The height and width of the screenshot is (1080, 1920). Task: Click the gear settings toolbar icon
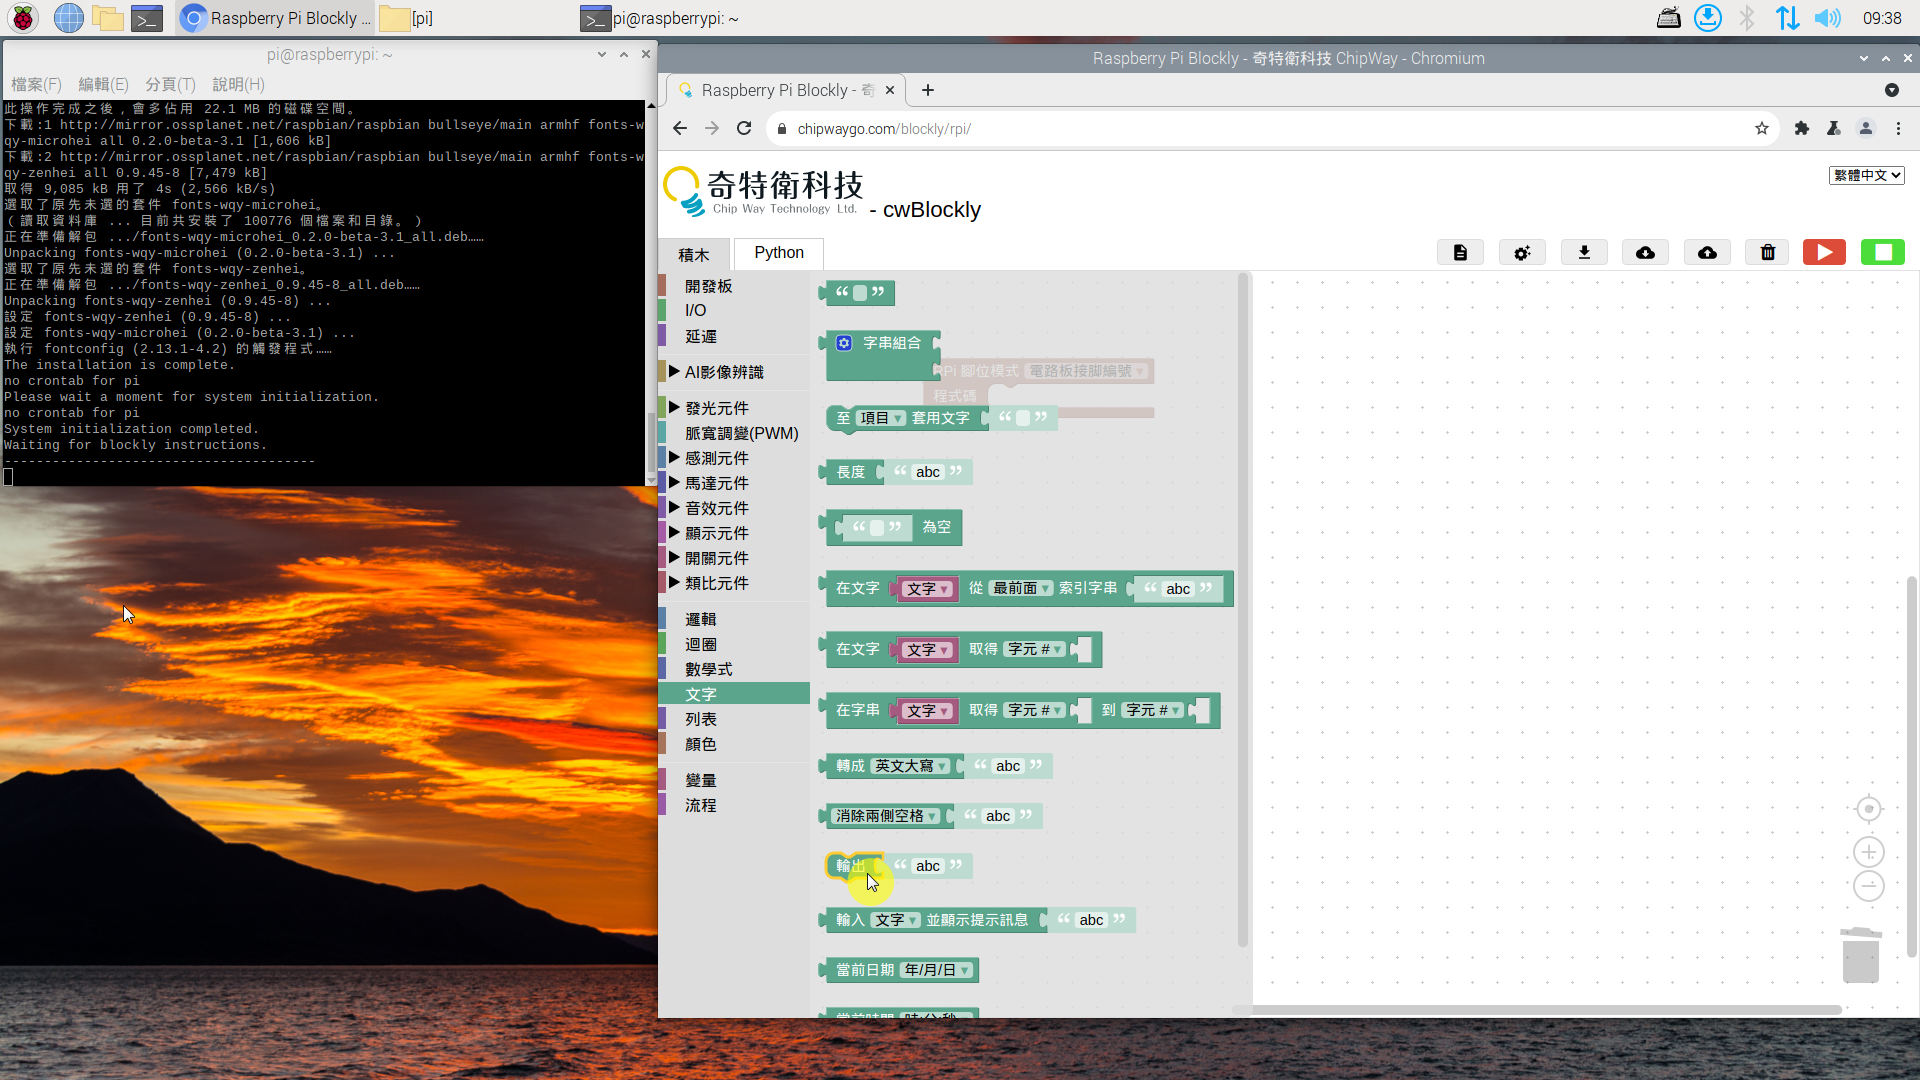(x=1521, y=253)
